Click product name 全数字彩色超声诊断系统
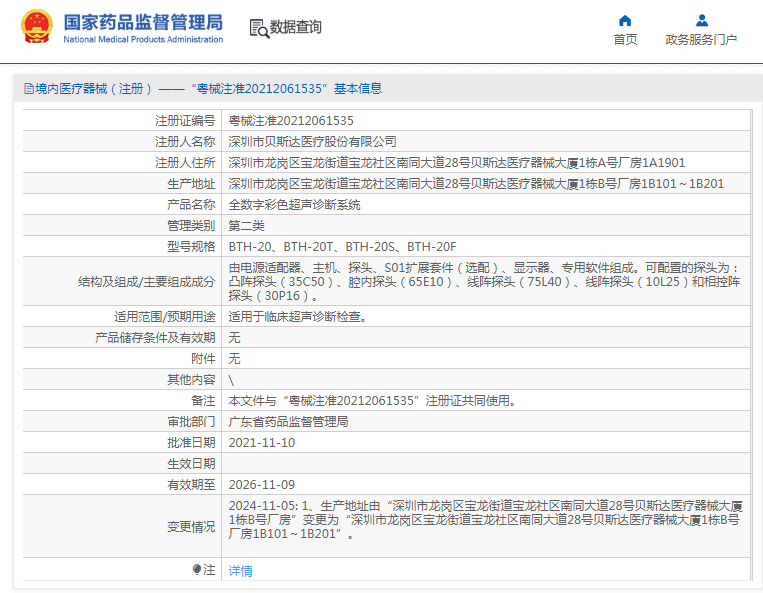Viewport: 763px width, 593px height. click(294, 204)
